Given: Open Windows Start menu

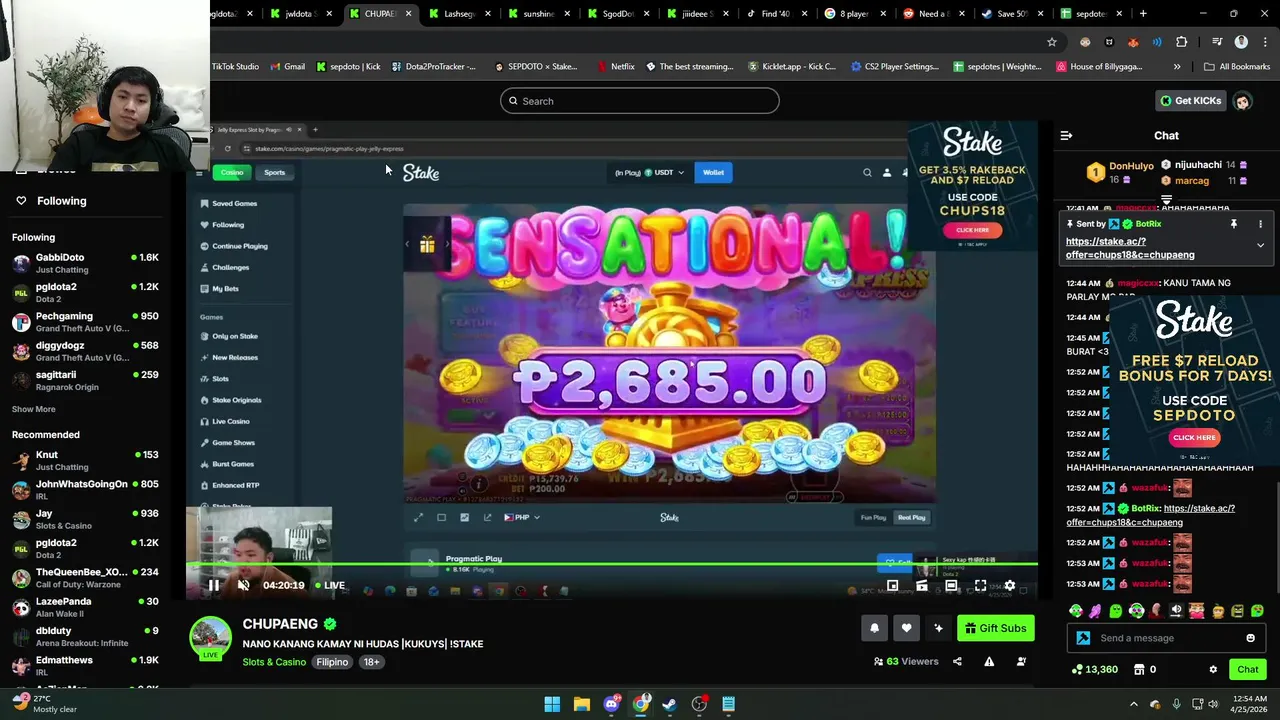Looking at the screenshot, I should (x=552, y=704).
